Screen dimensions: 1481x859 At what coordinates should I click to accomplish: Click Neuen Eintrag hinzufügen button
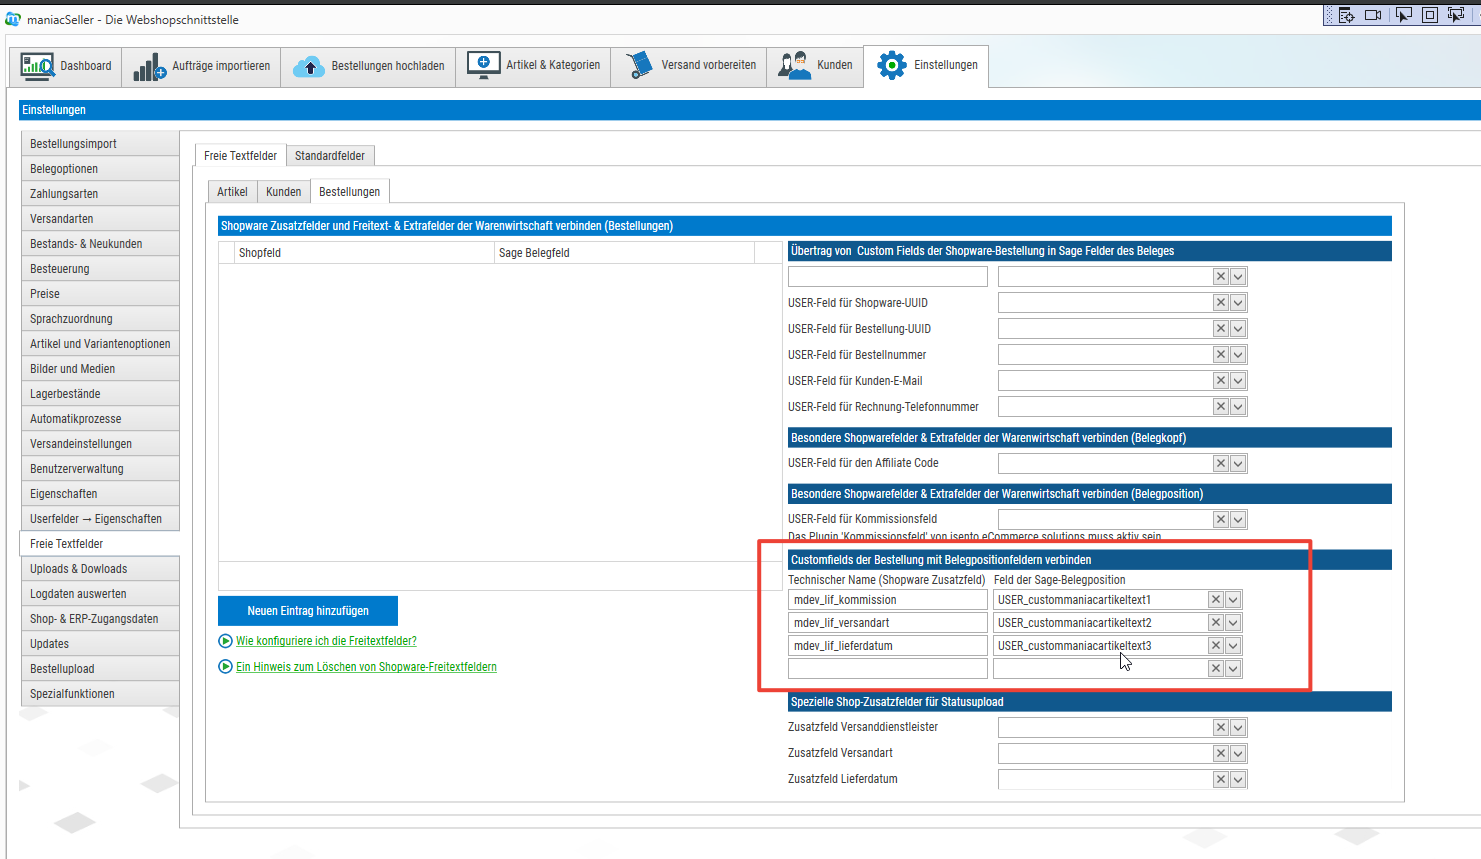(x=308, y=611)
